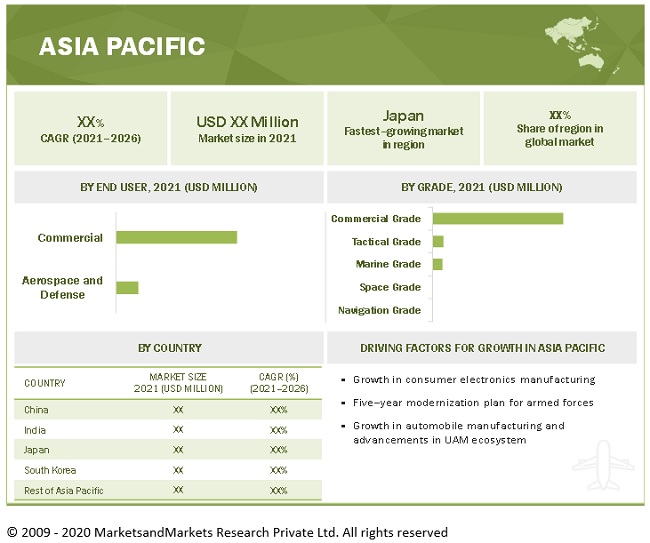Screen dimensions: 650x543
Task: Open the By End User section header
Action: click(169, 187)
